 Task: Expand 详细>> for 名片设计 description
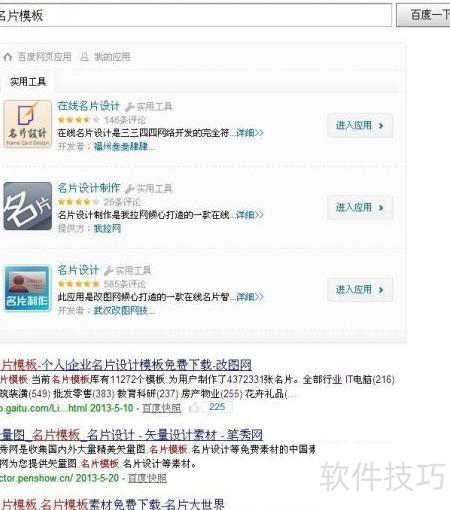pos(249,297)
